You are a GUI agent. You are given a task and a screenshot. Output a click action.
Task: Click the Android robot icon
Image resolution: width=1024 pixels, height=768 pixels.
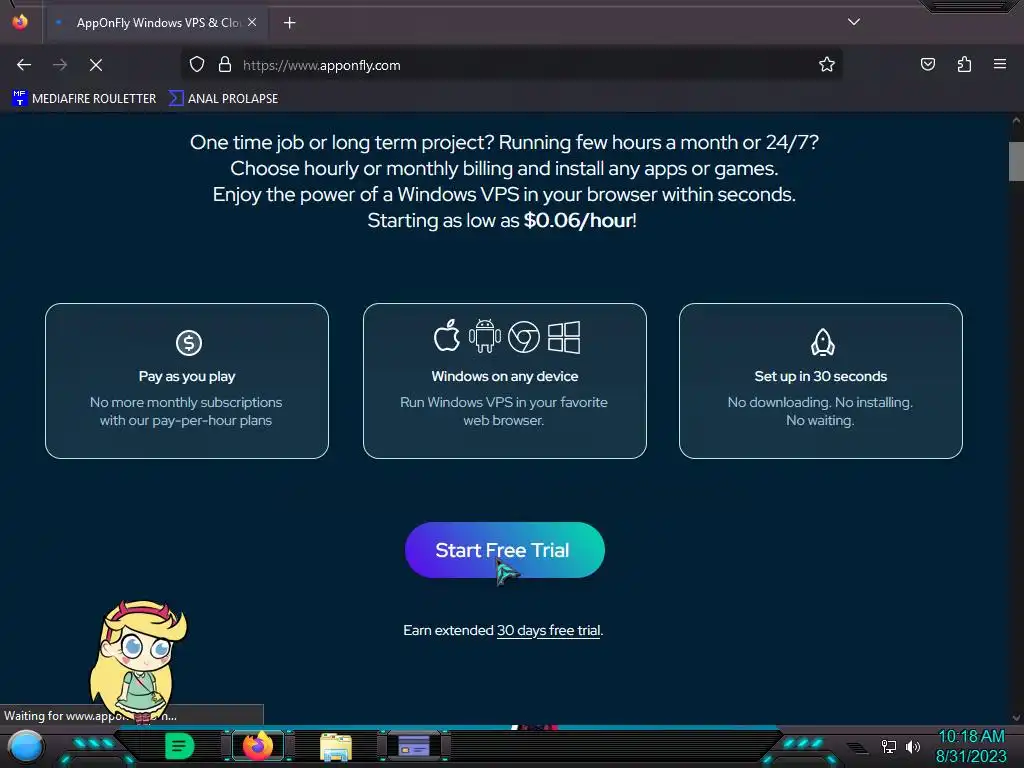[x=485, y=337]
